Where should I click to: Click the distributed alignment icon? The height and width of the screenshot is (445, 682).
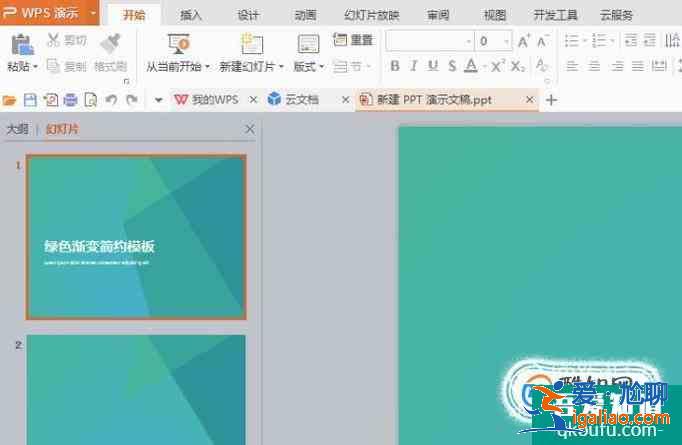(x=659, y=66)
